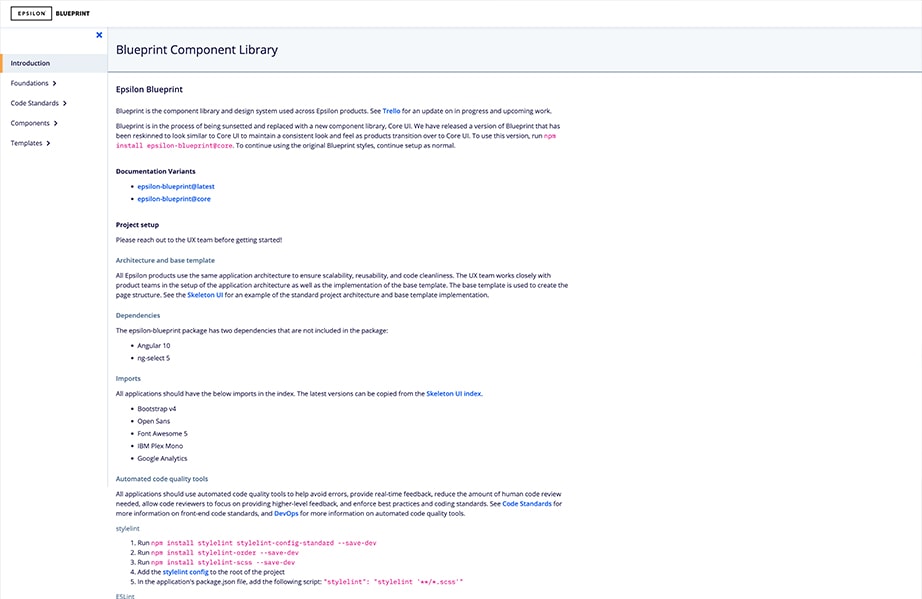Click the Blueprint Component Library heading
Screen dimensions: 922x599
pos(196,50)
